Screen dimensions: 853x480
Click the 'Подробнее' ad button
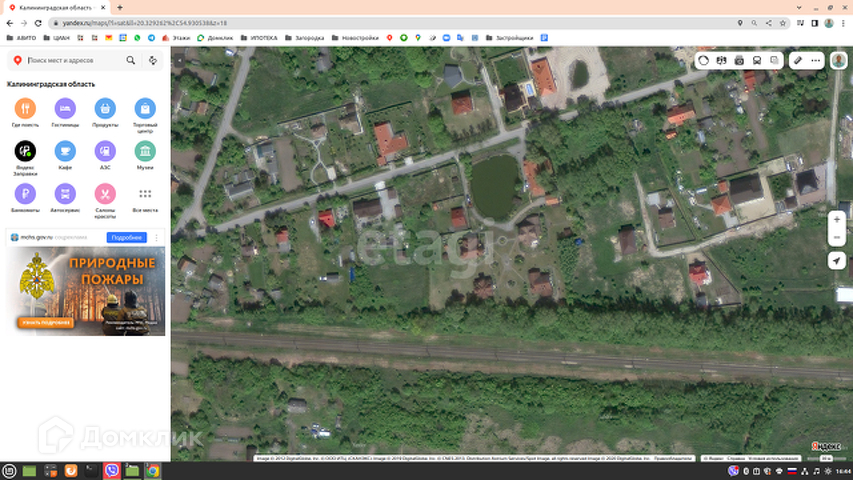[x=126, y=237]
